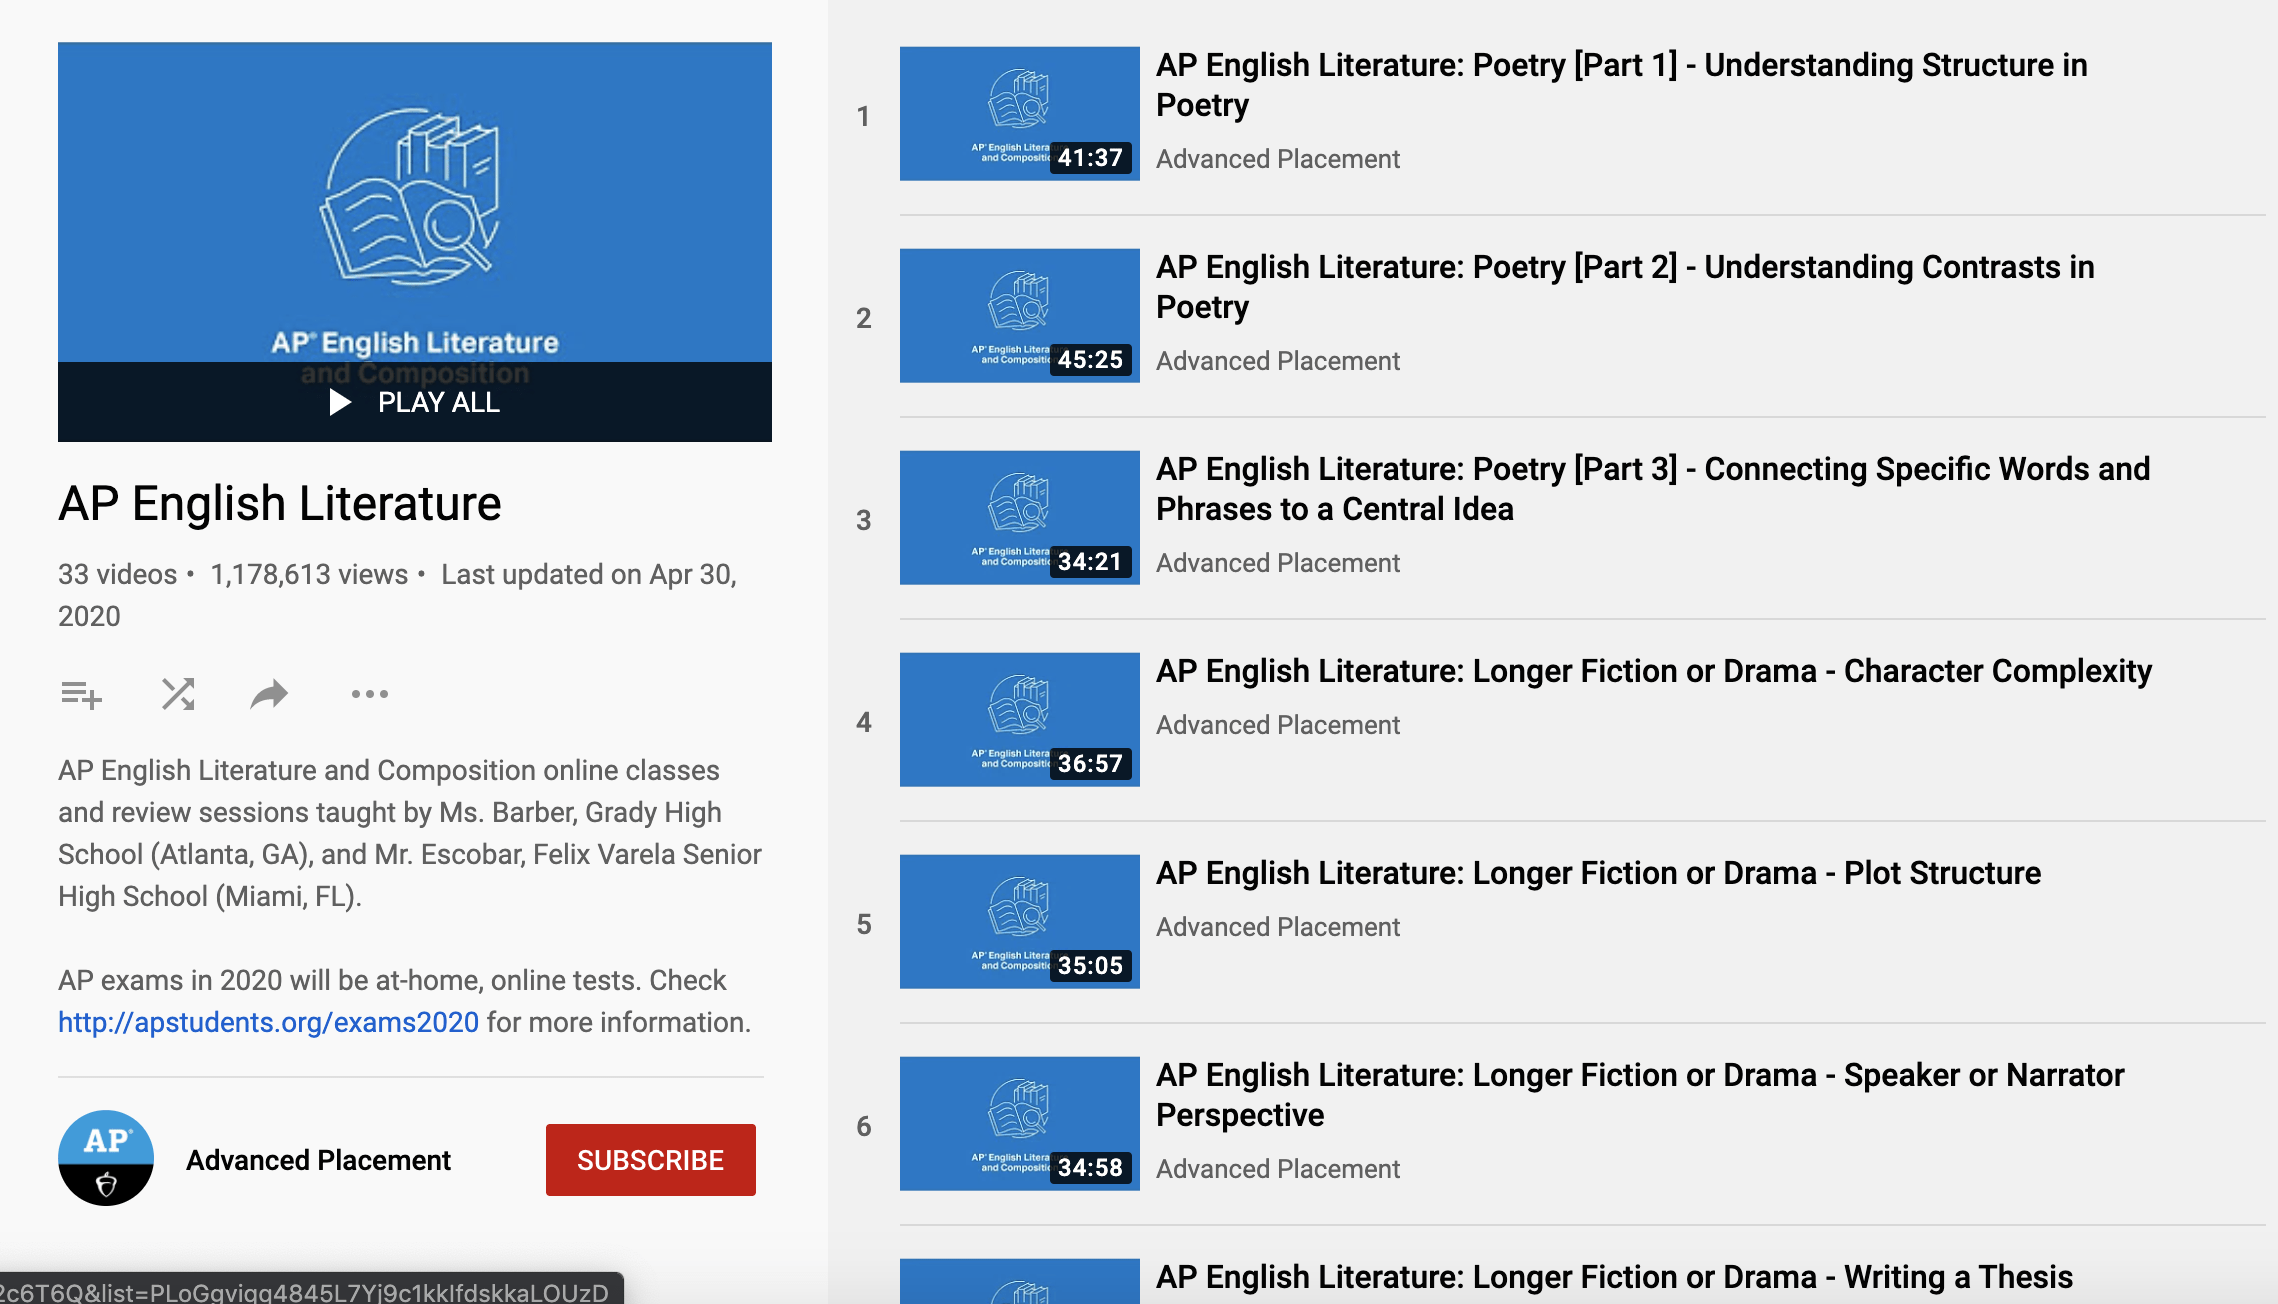Image resolution: width=2278 pixels, height=1304 pixels.
Task: Click the Advanced Placement channel icon
Action: 103,1160
